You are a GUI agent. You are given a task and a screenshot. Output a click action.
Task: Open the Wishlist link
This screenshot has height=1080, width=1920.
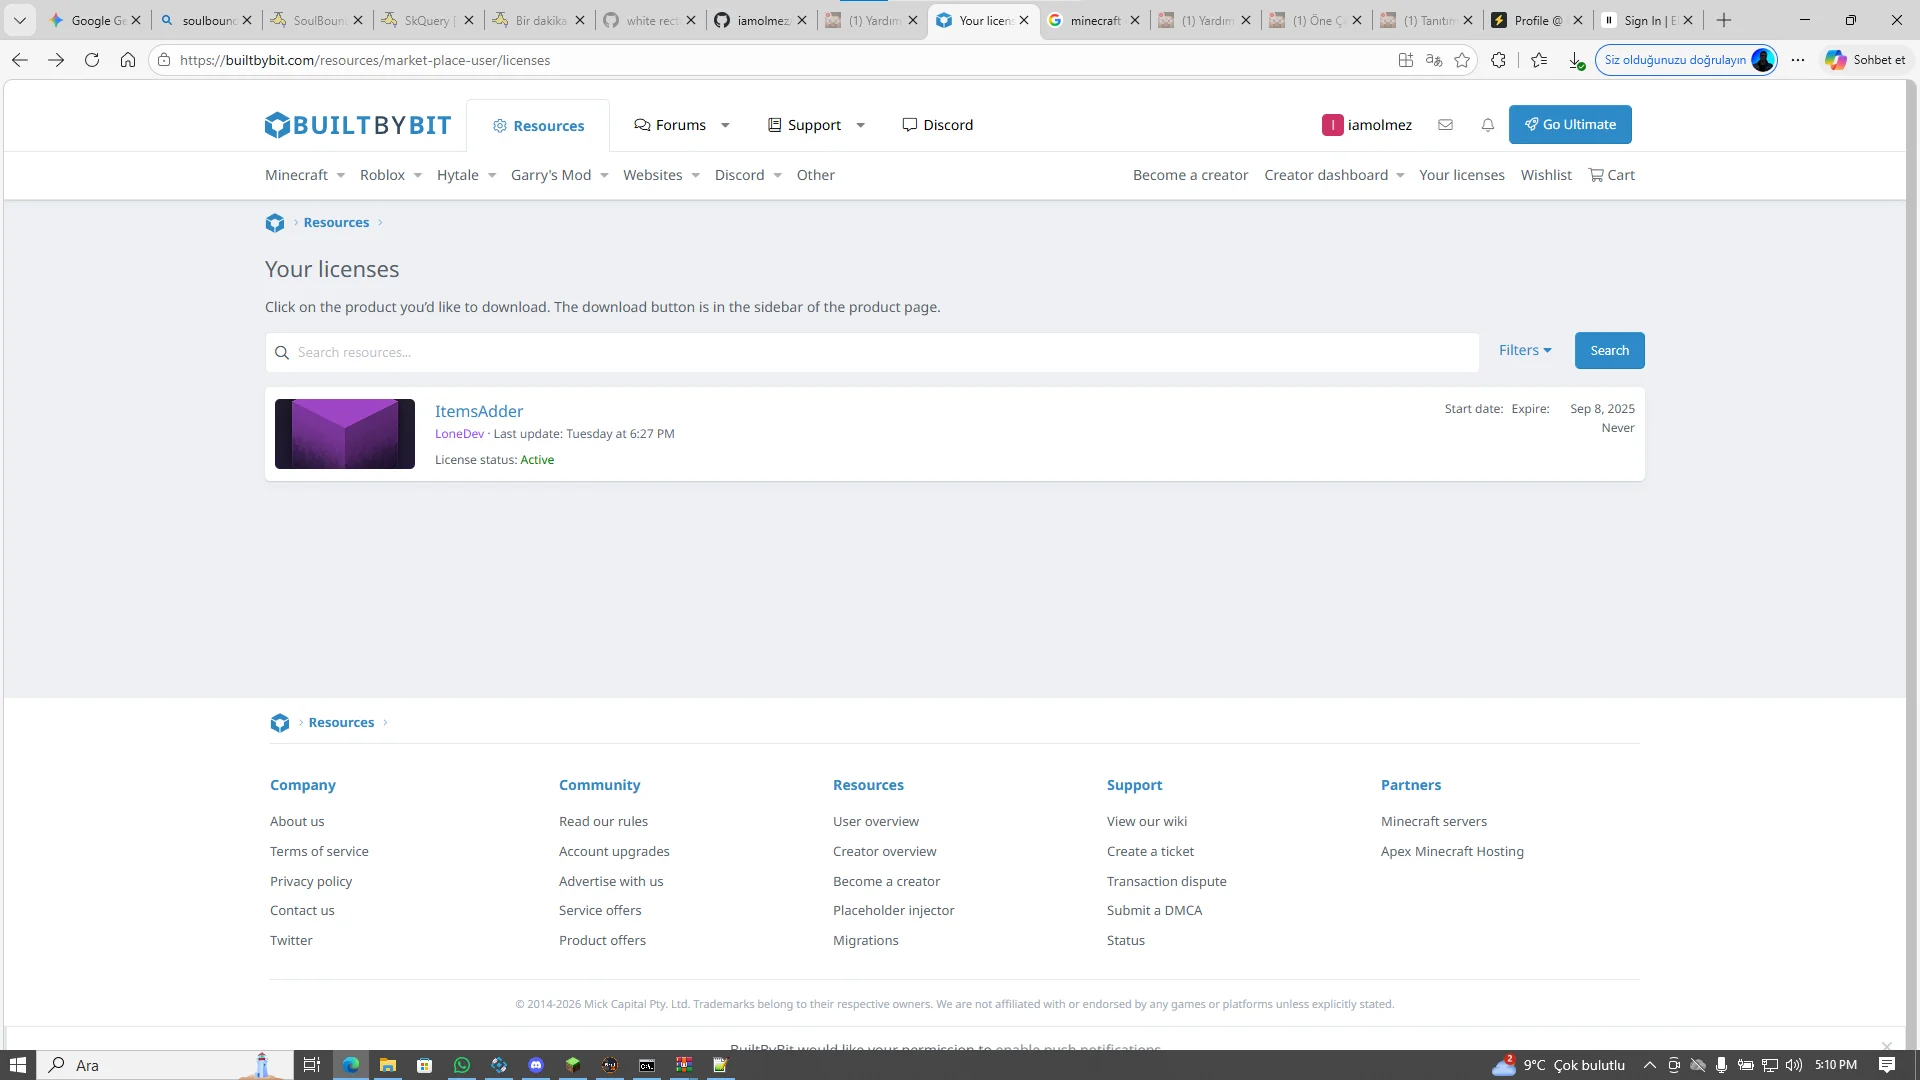coord(1546,175)
